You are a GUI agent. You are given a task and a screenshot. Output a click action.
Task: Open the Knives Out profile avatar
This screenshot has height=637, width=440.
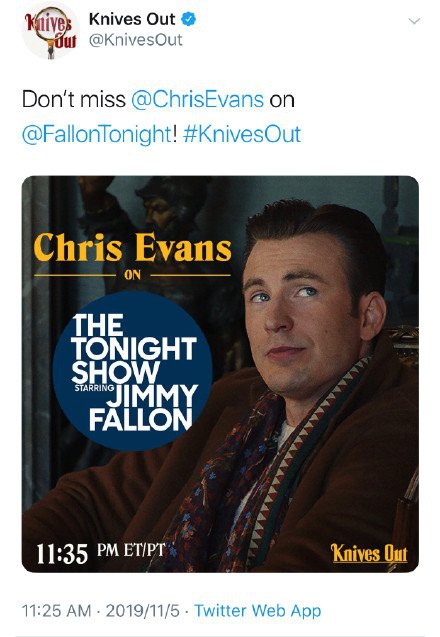click(51, 31)
